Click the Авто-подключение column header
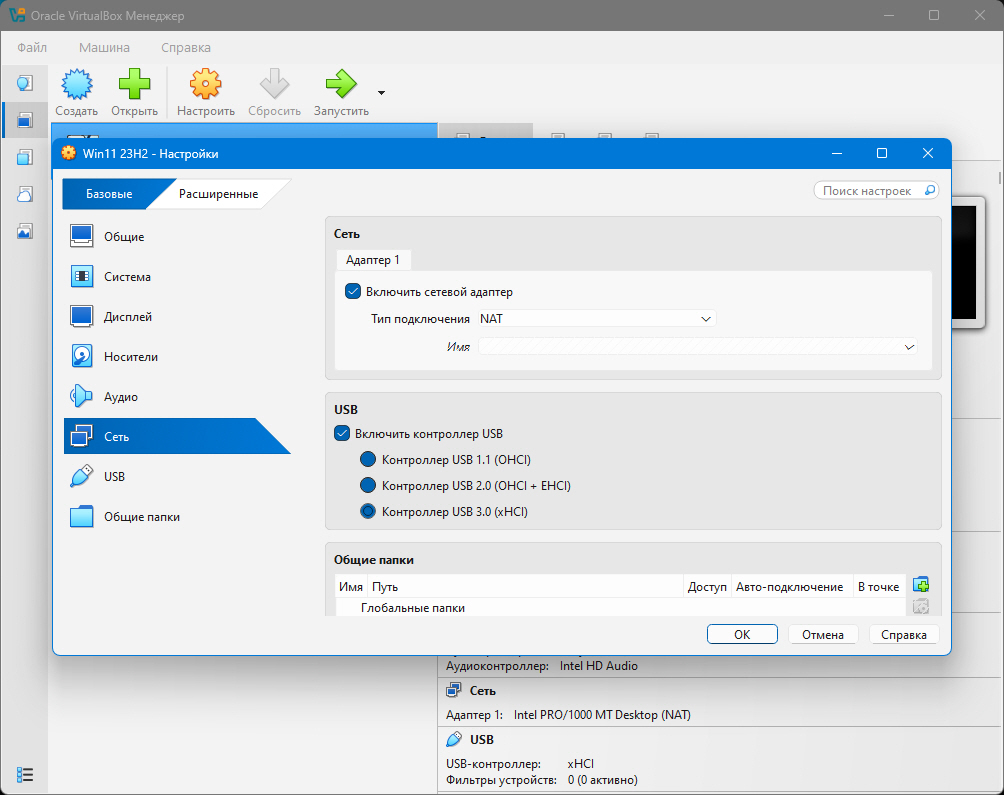Viewport: 1004px width, 795px height. 789,587
